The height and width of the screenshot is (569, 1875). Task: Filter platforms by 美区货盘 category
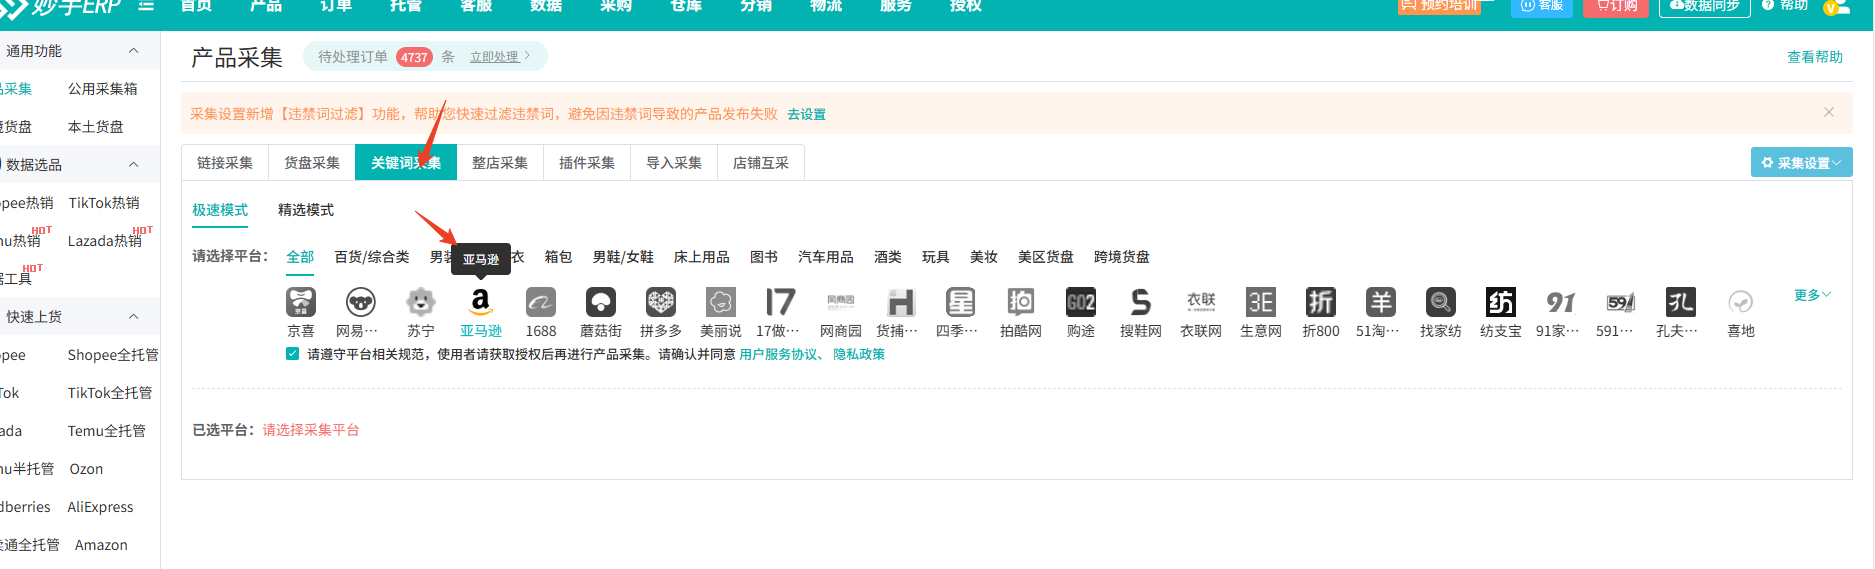coord(1046,257)
